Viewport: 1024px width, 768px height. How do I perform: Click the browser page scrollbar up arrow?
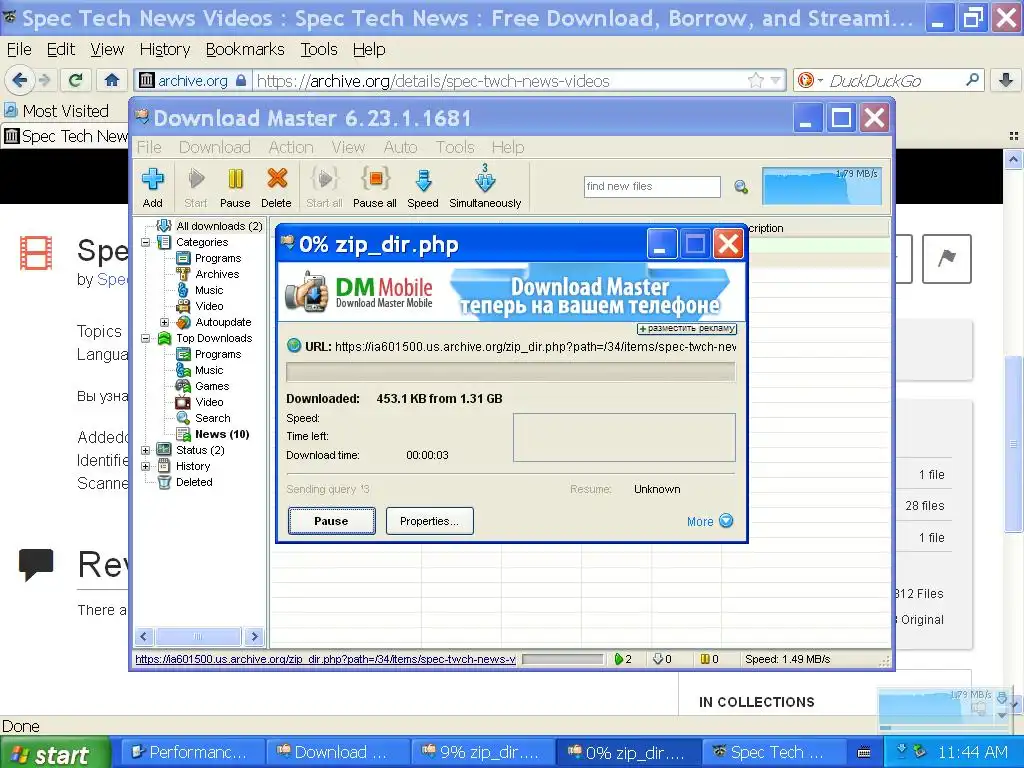coord(1014,159)
